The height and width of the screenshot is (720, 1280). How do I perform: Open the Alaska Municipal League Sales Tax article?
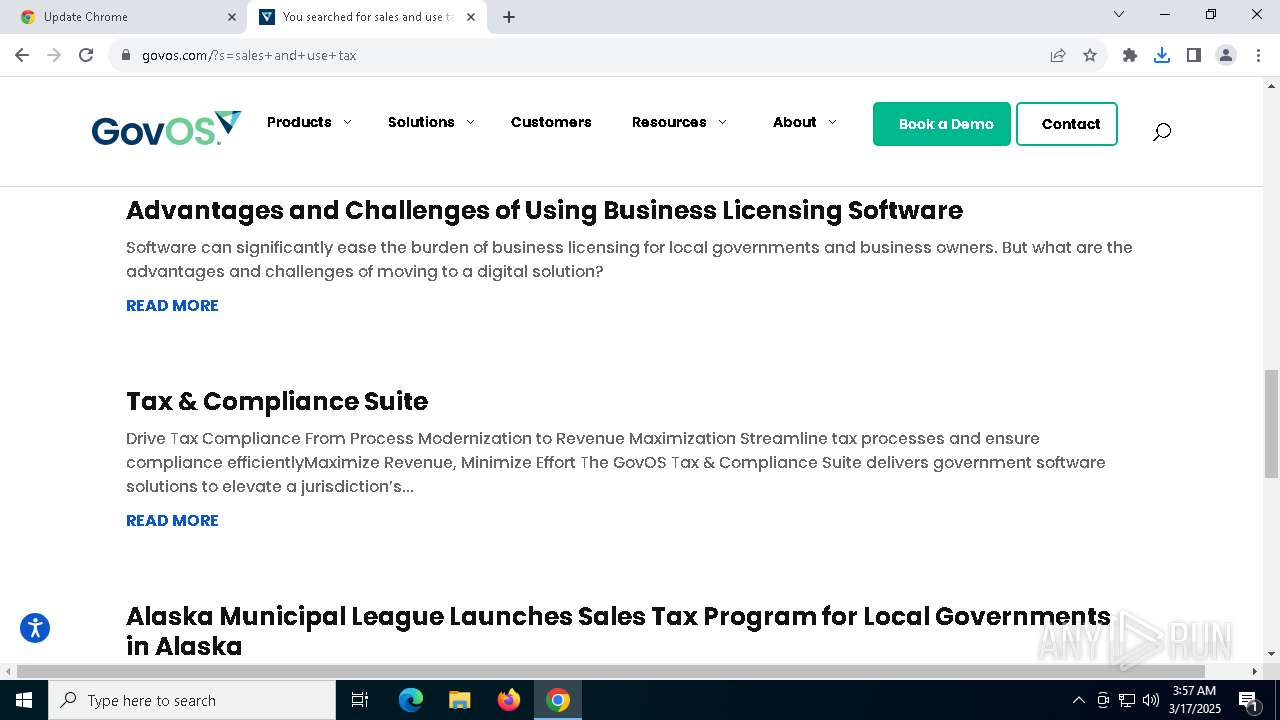[x=618, y=631]
